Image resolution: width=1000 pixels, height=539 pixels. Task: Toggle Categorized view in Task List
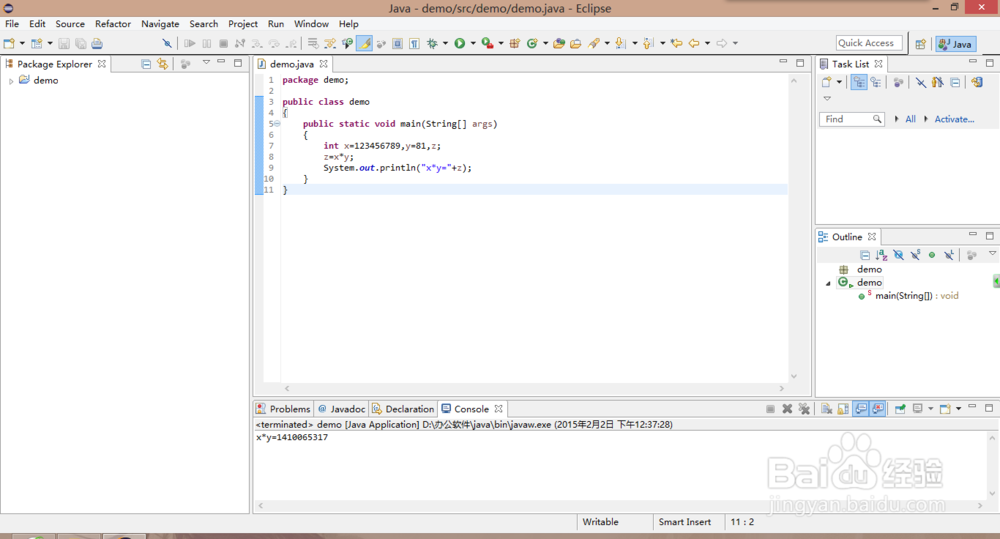click(859, 82)
